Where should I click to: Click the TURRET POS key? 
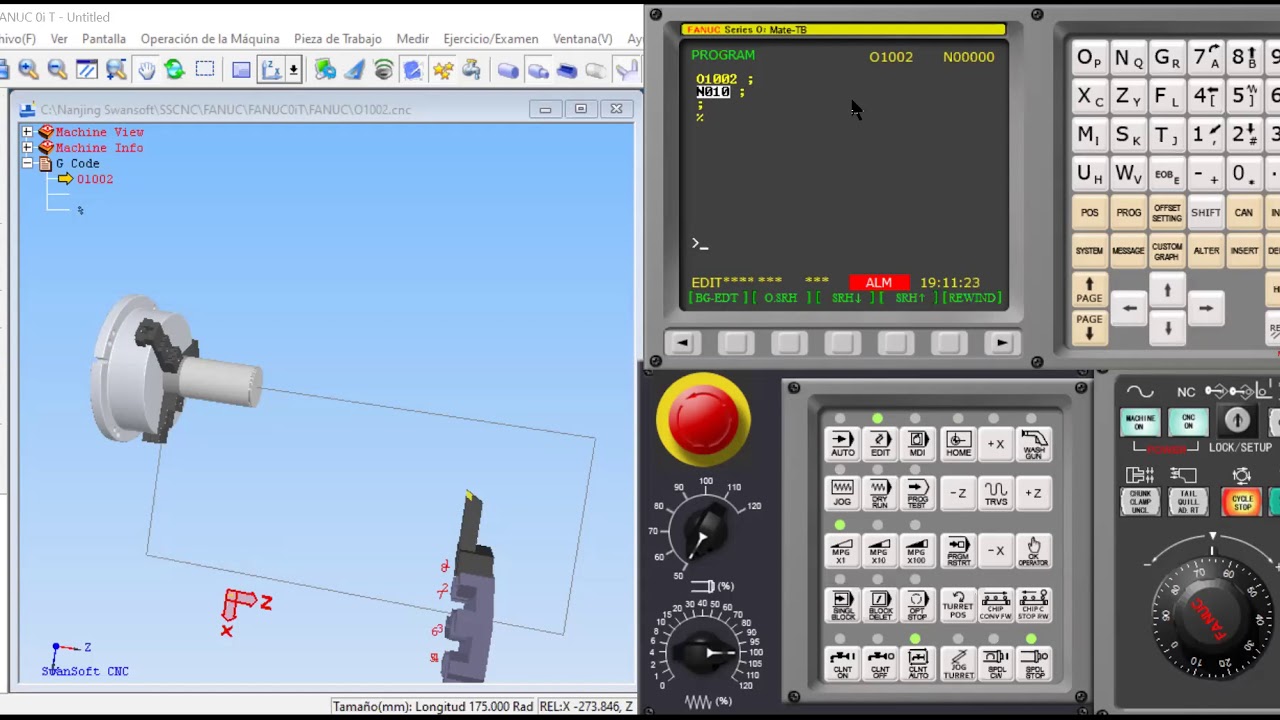tap(958, 605)
